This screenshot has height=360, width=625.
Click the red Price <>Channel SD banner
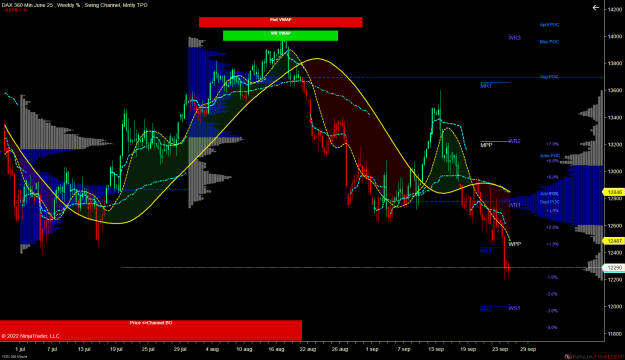pyautogui.click(x=151, y=330)
